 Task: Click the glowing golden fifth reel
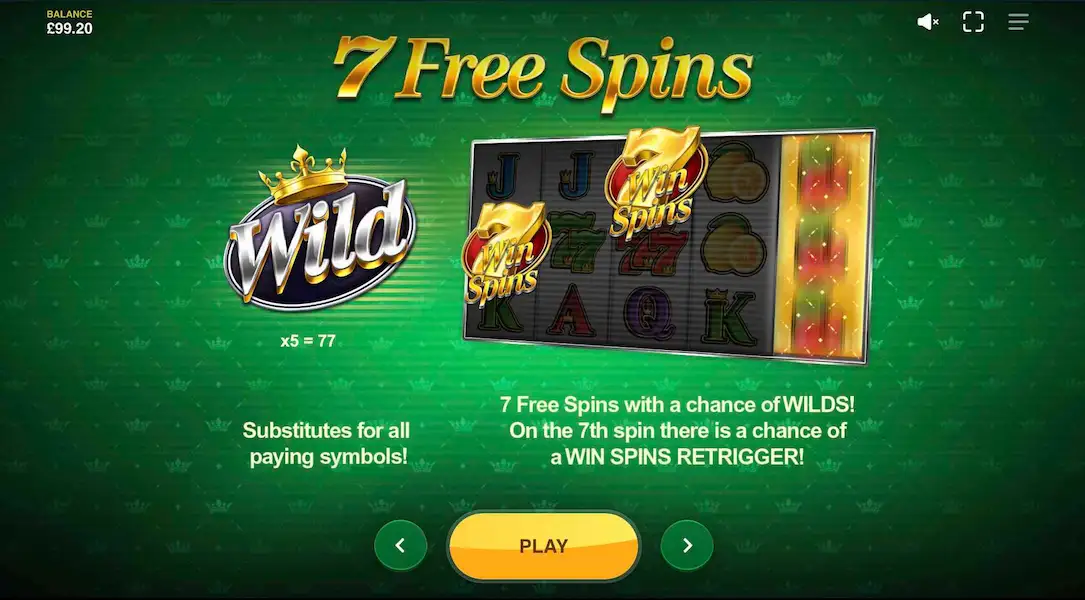click(823, 246)
